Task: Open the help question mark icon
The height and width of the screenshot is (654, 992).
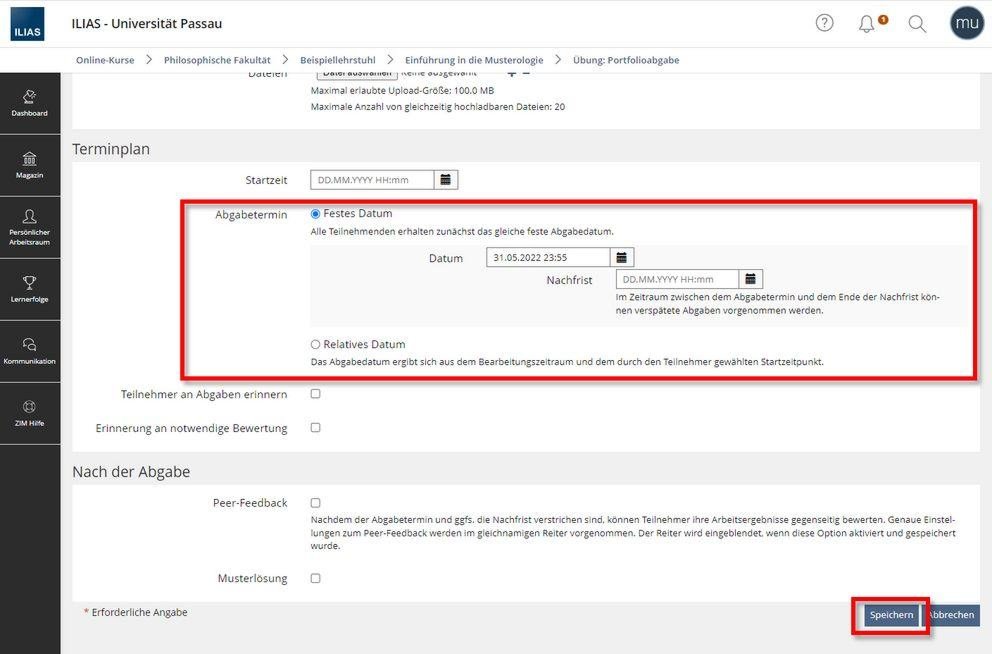Action: tap(824, 23)
